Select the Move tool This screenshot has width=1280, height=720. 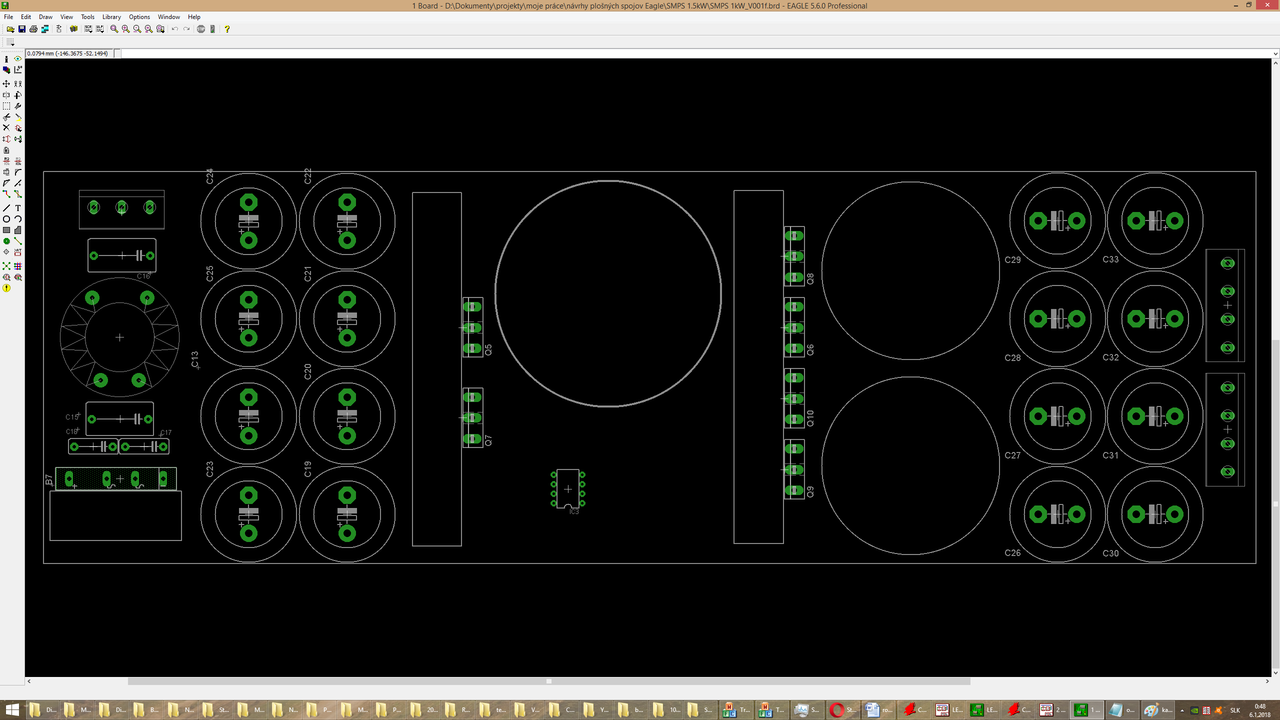pyautogui.click(x=7, y=84)
